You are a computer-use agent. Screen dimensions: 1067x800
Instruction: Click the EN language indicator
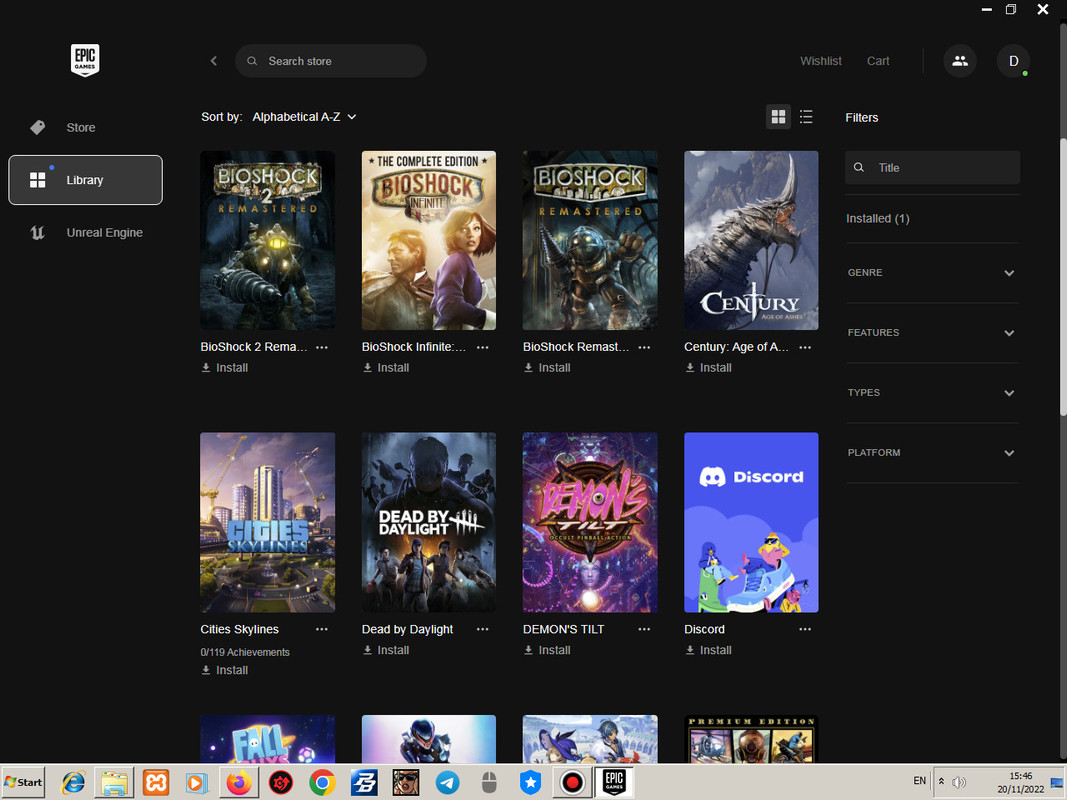[x=919, y=781]
